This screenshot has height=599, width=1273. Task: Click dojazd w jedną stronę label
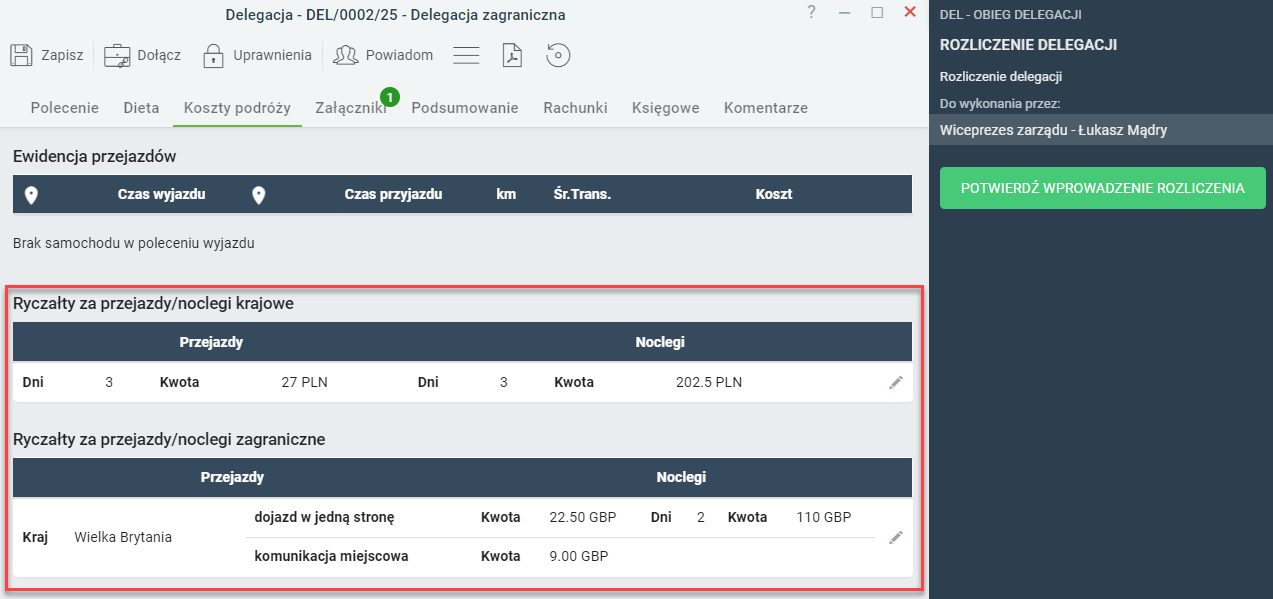324,517
